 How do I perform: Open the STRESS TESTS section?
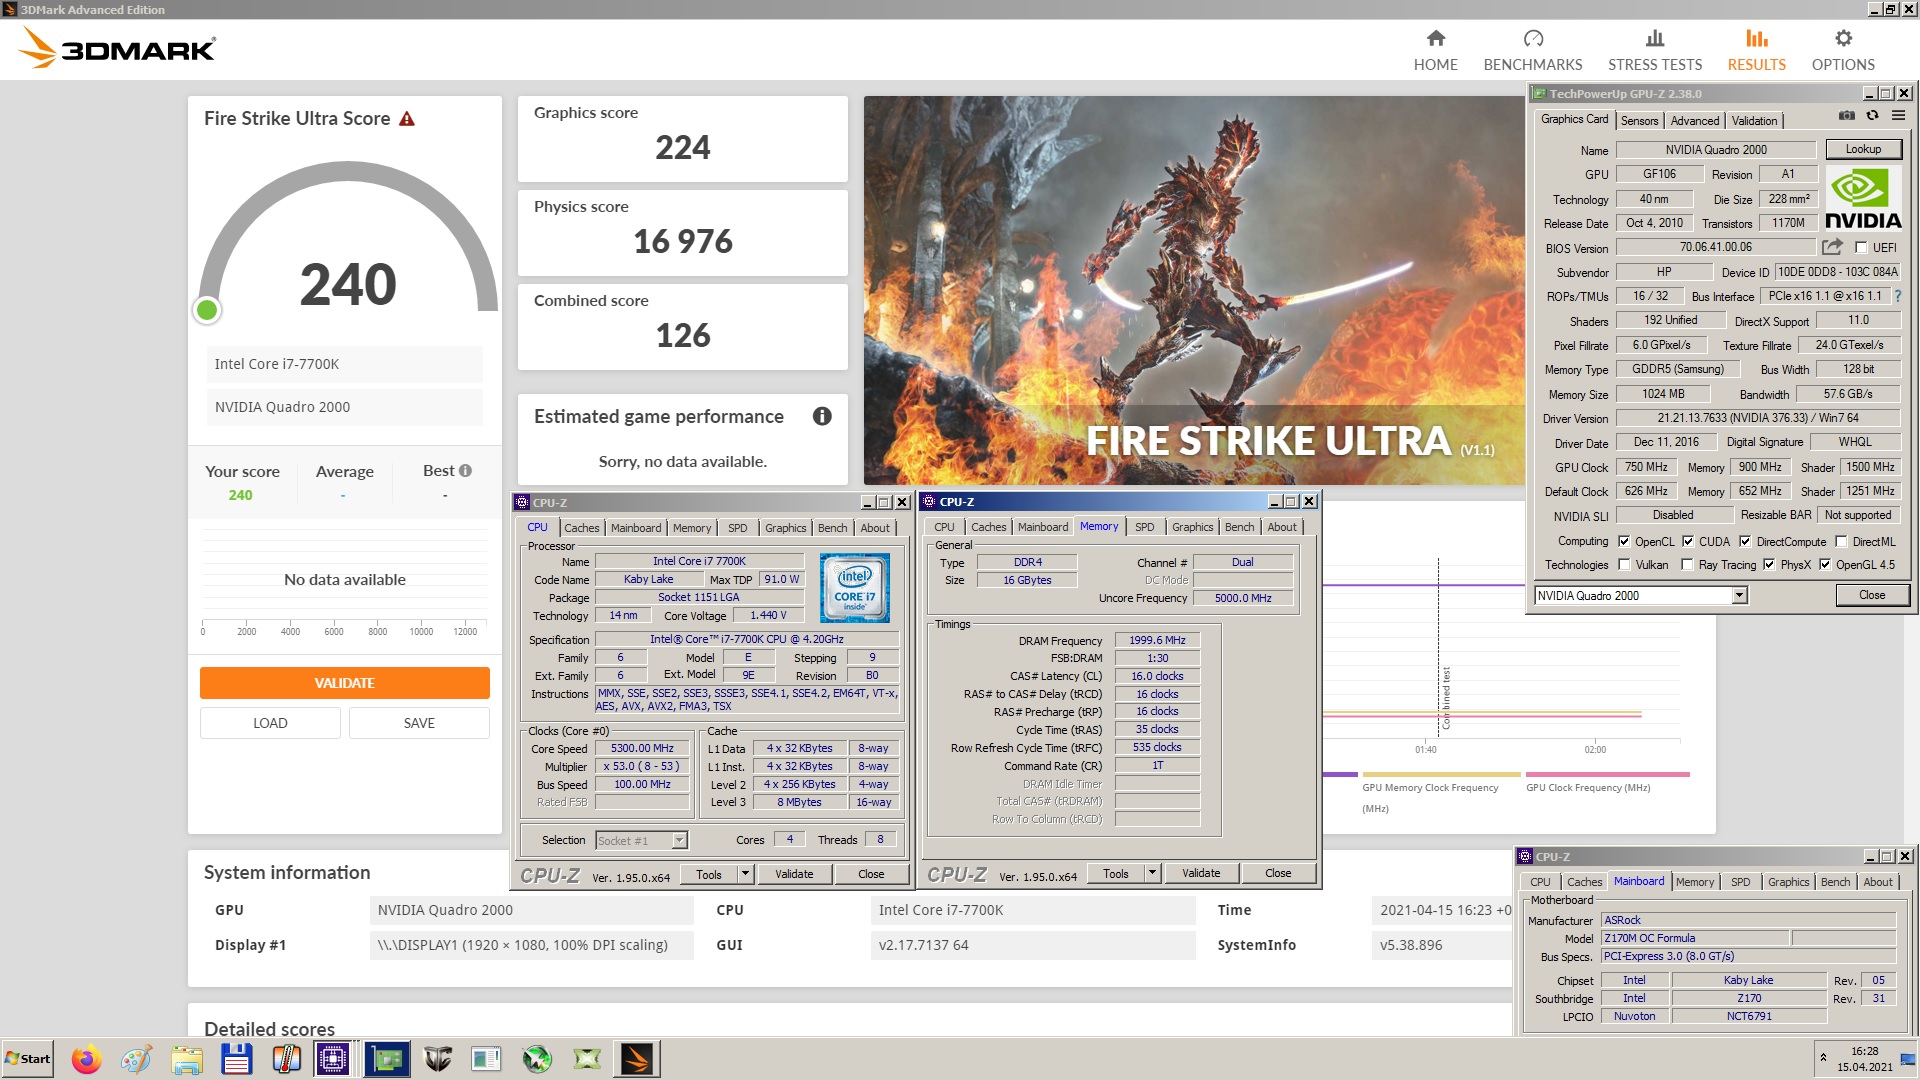(x=1654, y=50)
